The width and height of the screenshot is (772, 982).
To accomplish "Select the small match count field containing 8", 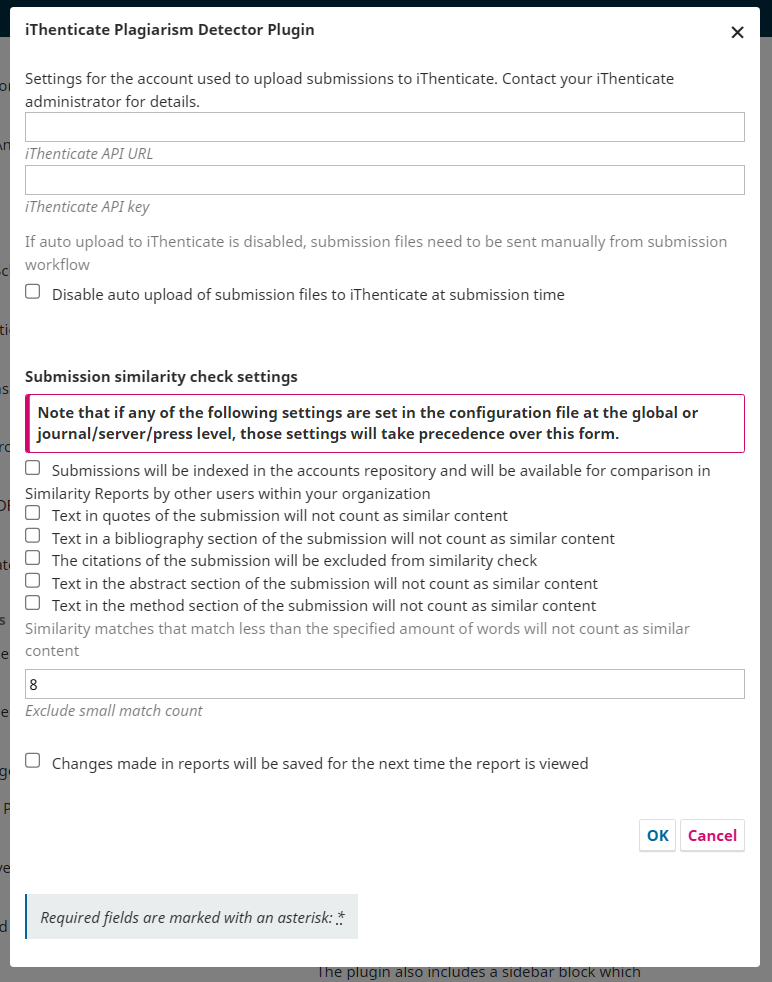I will click(384, 684).
